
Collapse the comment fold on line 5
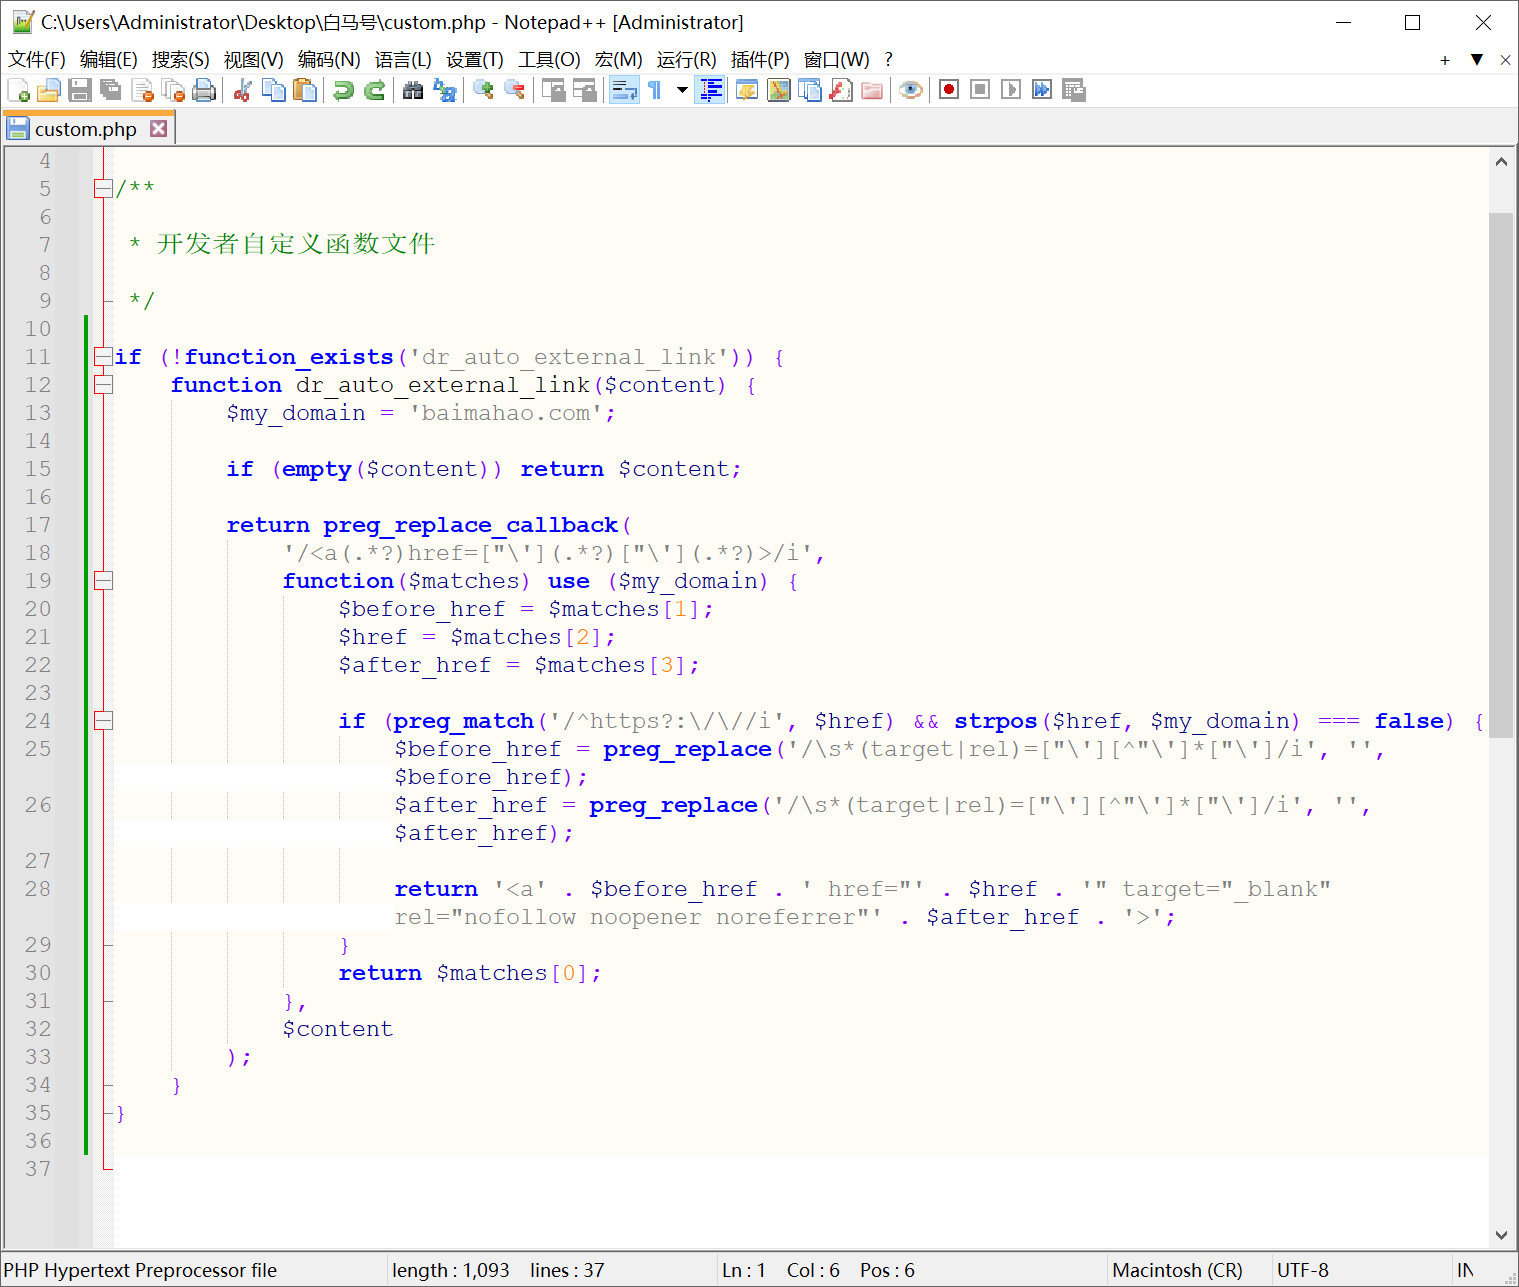(x=103, y=188)
